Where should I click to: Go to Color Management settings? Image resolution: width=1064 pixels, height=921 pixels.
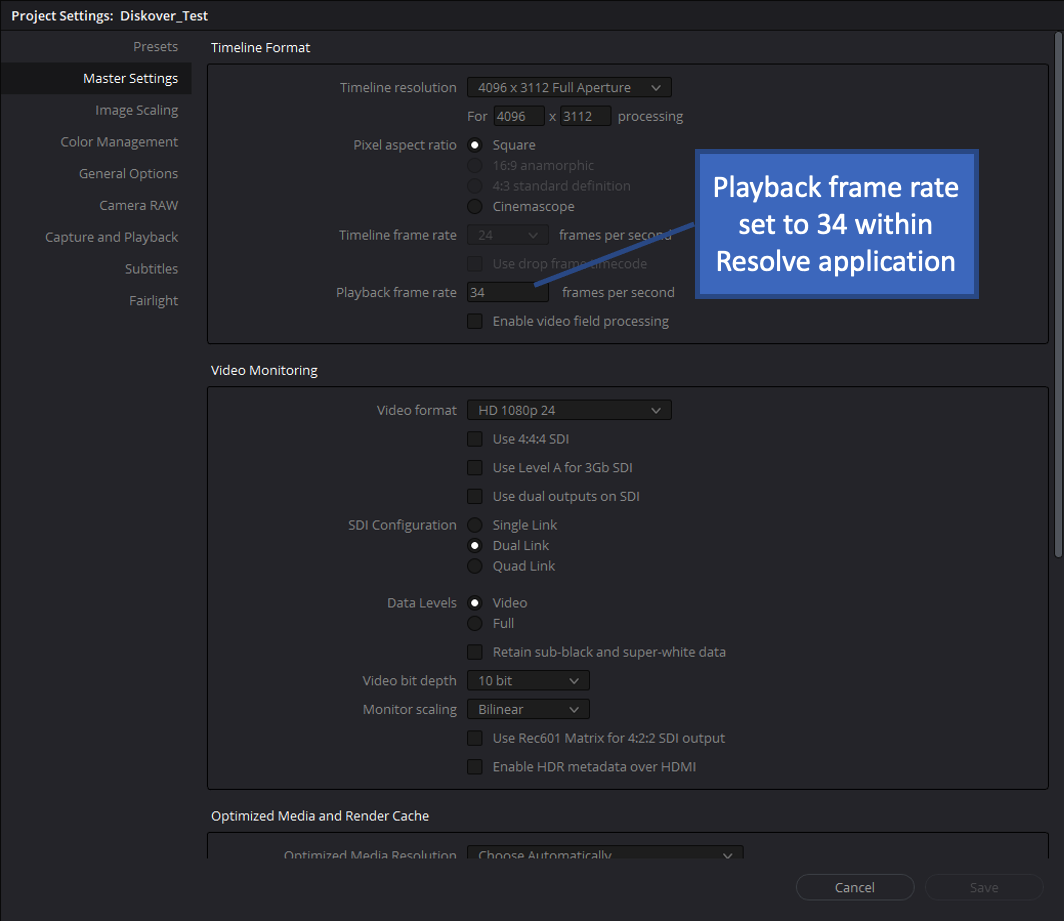(119, 142)
